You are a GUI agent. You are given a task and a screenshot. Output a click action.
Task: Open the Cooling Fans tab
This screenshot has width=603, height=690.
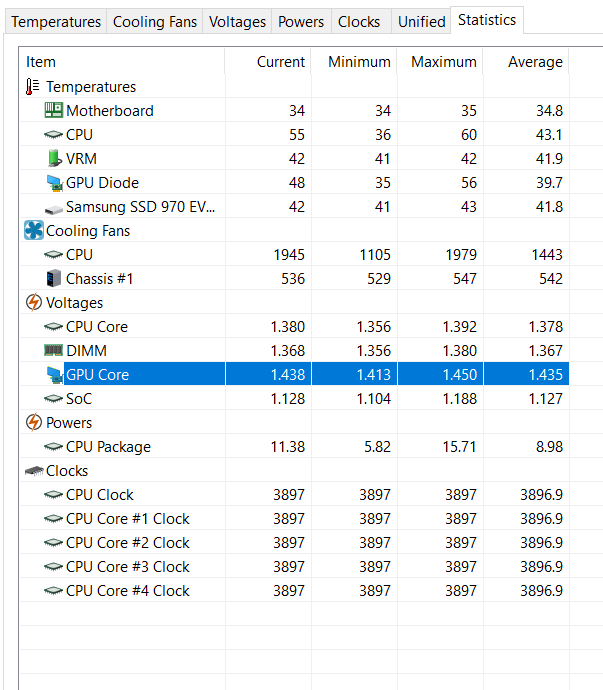pos(155,22)
